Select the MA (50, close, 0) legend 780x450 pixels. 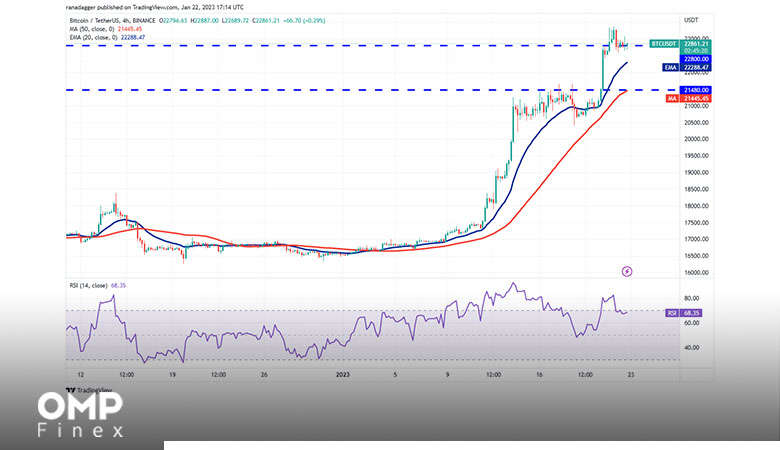click(x=105, y=29)
